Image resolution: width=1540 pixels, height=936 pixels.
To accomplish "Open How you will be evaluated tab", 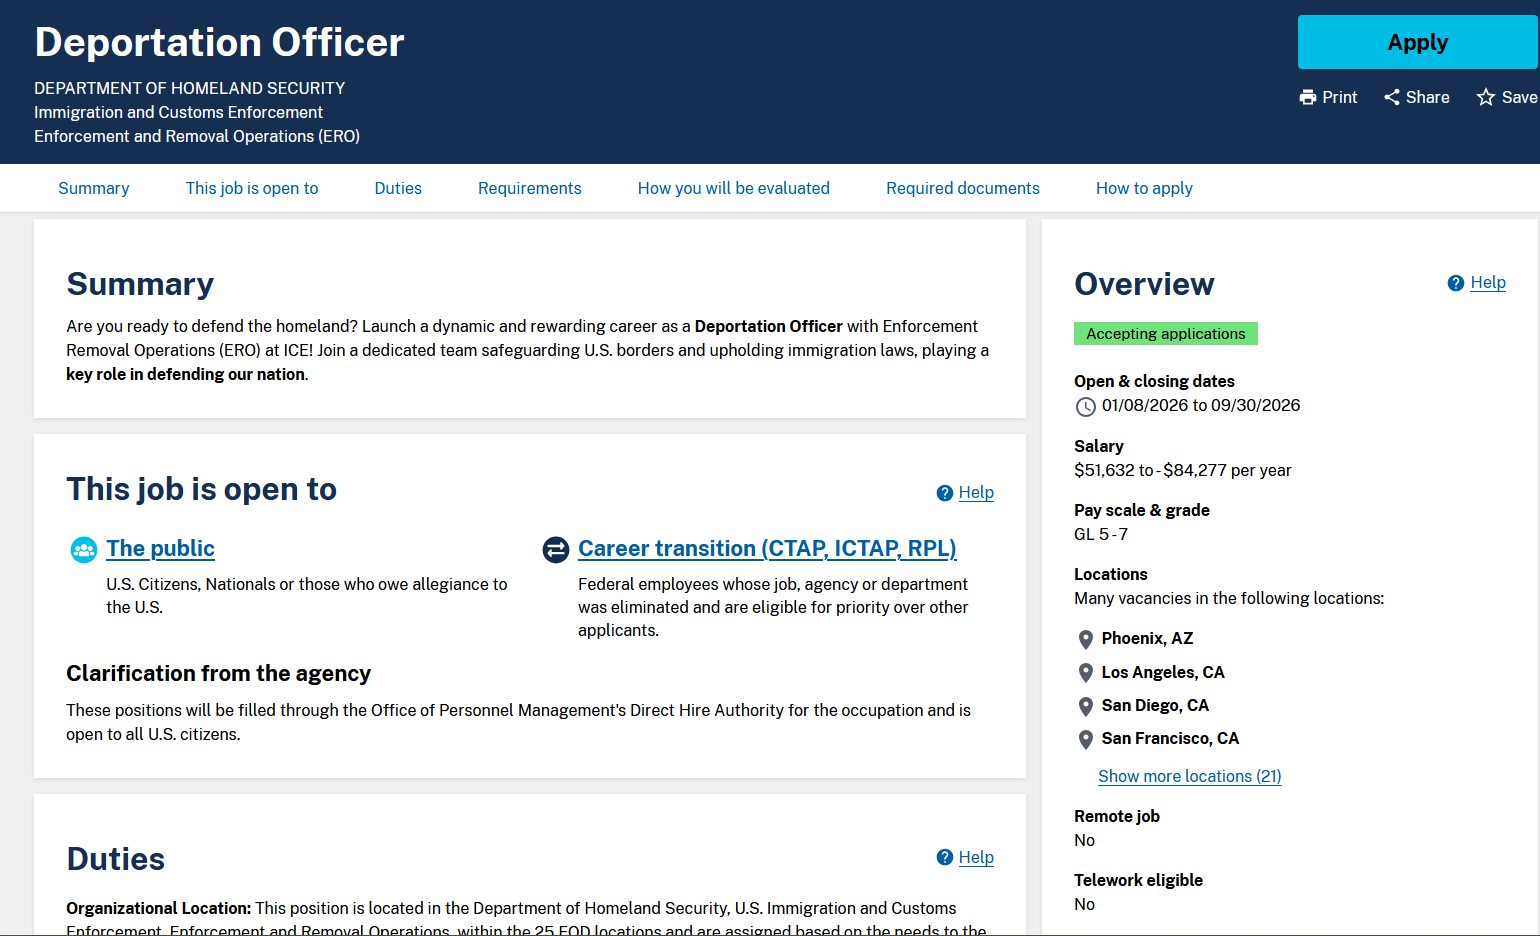I will click(734, 188).
